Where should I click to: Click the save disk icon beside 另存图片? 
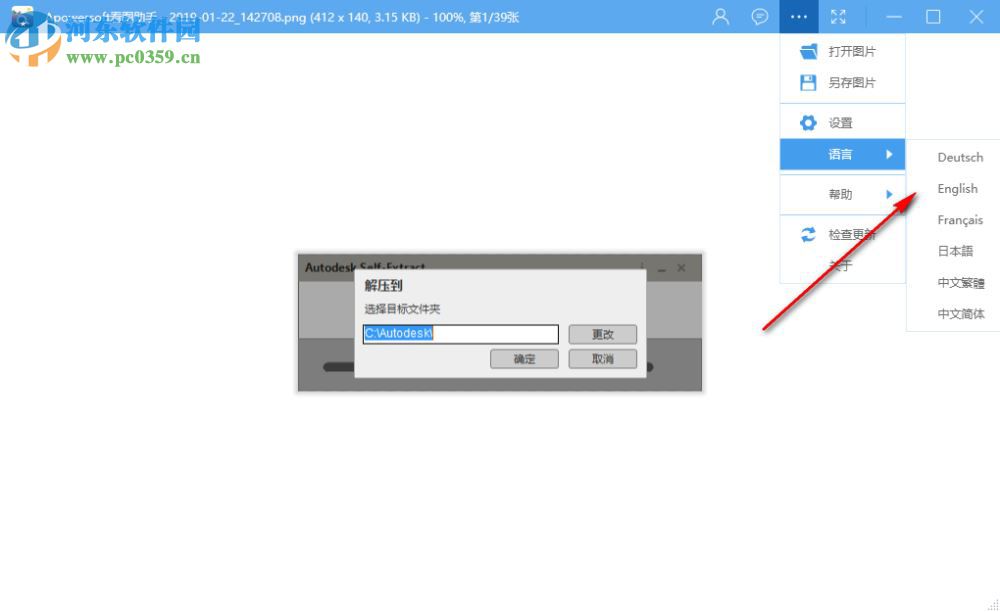coord(808,83)
